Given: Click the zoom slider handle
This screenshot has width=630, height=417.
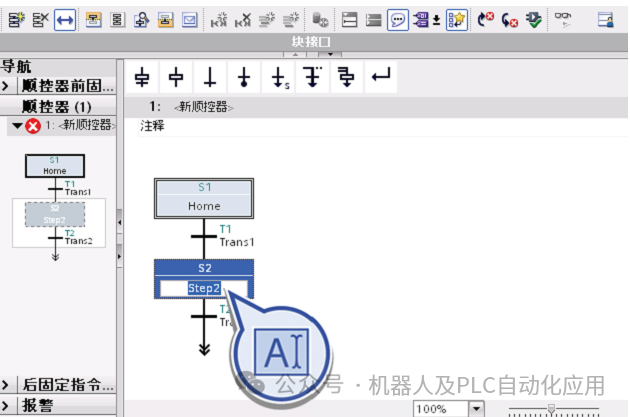Looking at the screenshot, I should tap(552, 409).
